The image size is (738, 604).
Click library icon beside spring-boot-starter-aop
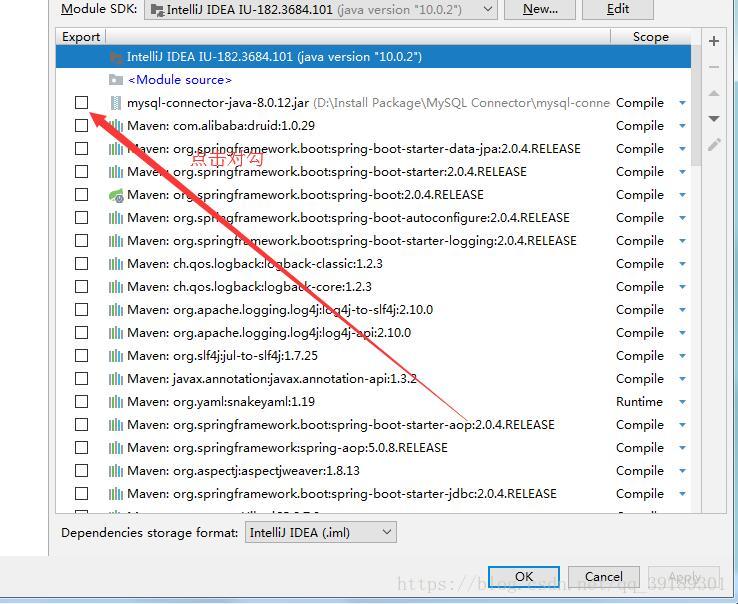pos(116,425)
